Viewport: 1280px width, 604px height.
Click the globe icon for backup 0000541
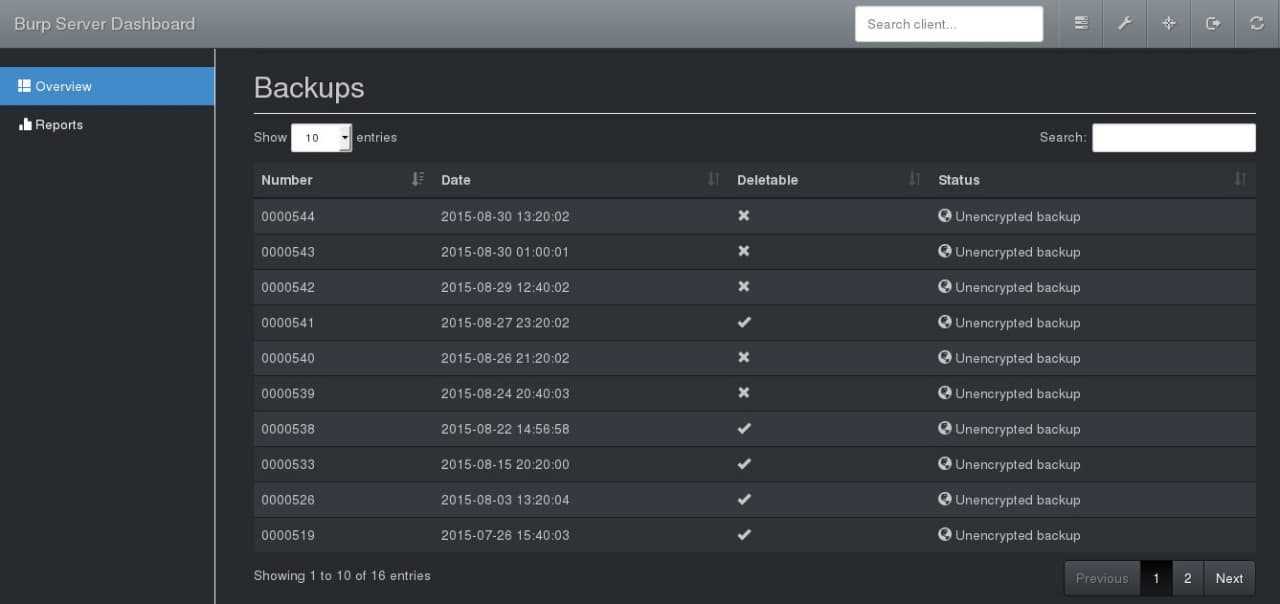click(945, 322)
